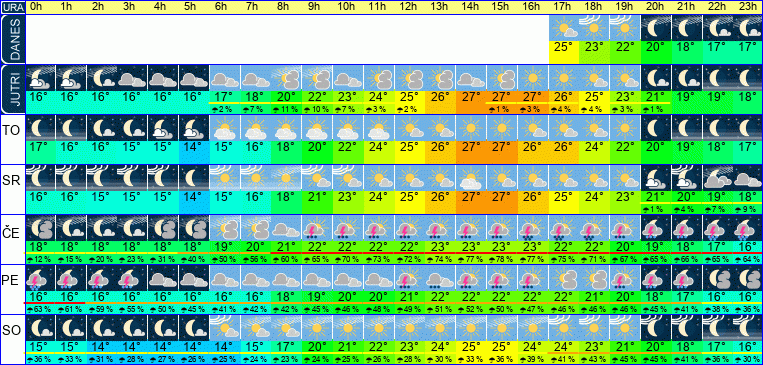Select the ČE 23h night thunderstorm icon
The width and height of the screenshot is (763, 365).
pos(747,228)
